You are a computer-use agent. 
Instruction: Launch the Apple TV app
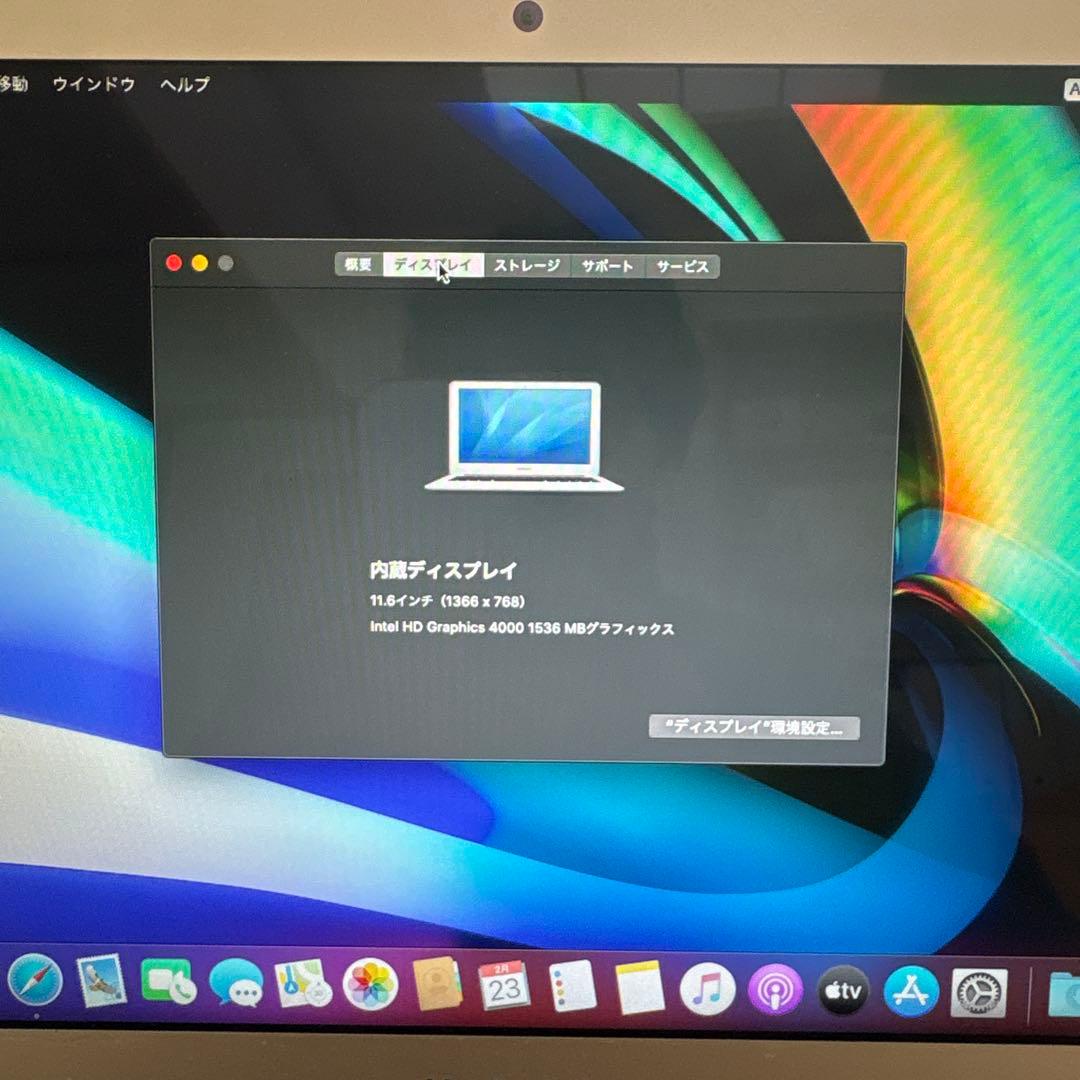pyautogui.click(x=843, y=988)
